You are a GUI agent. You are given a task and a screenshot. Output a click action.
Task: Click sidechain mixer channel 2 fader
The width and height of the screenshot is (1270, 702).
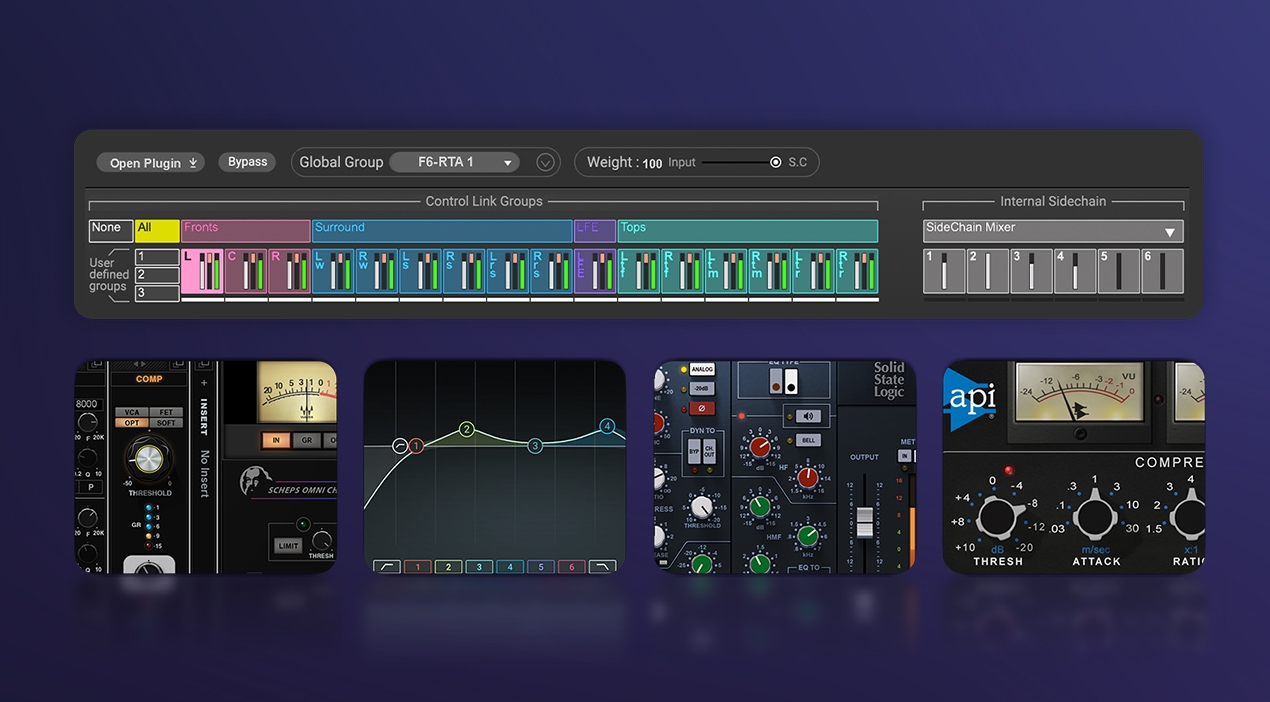[x=988, y=271]
